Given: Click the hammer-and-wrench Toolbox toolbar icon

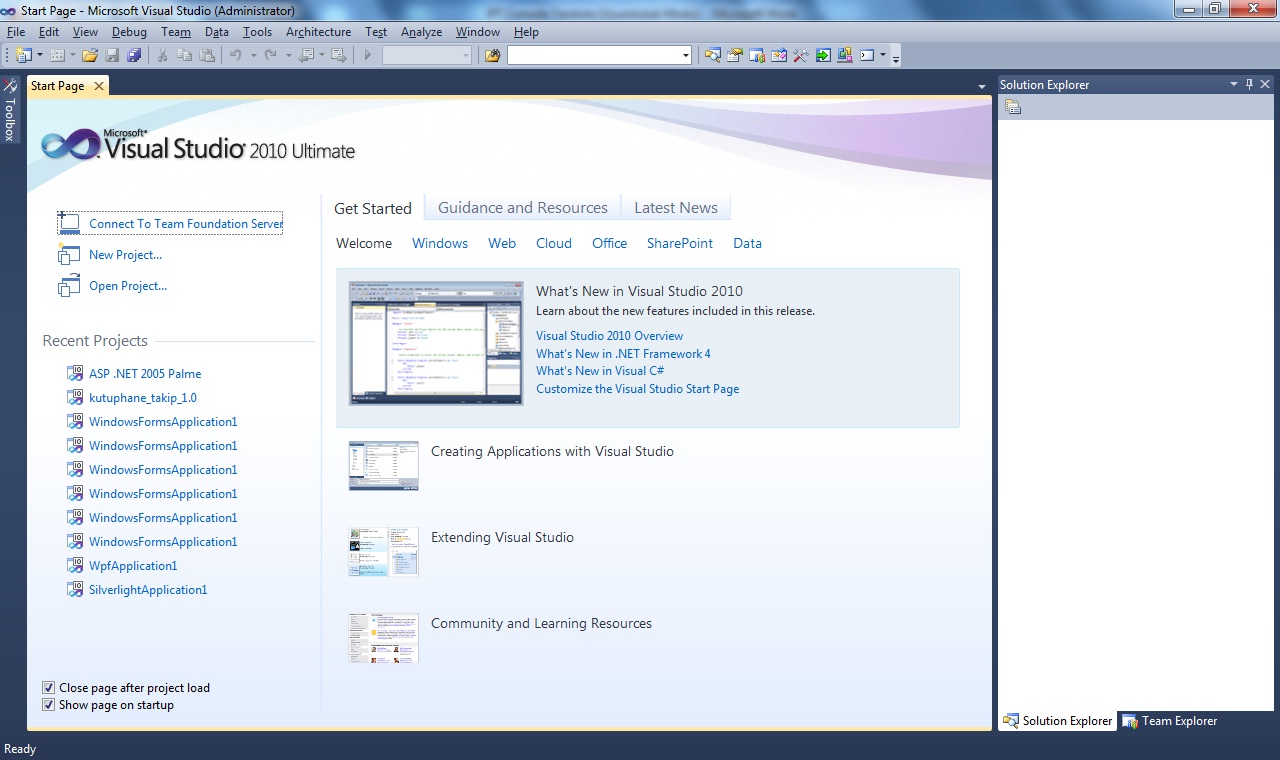Looking at the screenshot, I should (801, 56).
